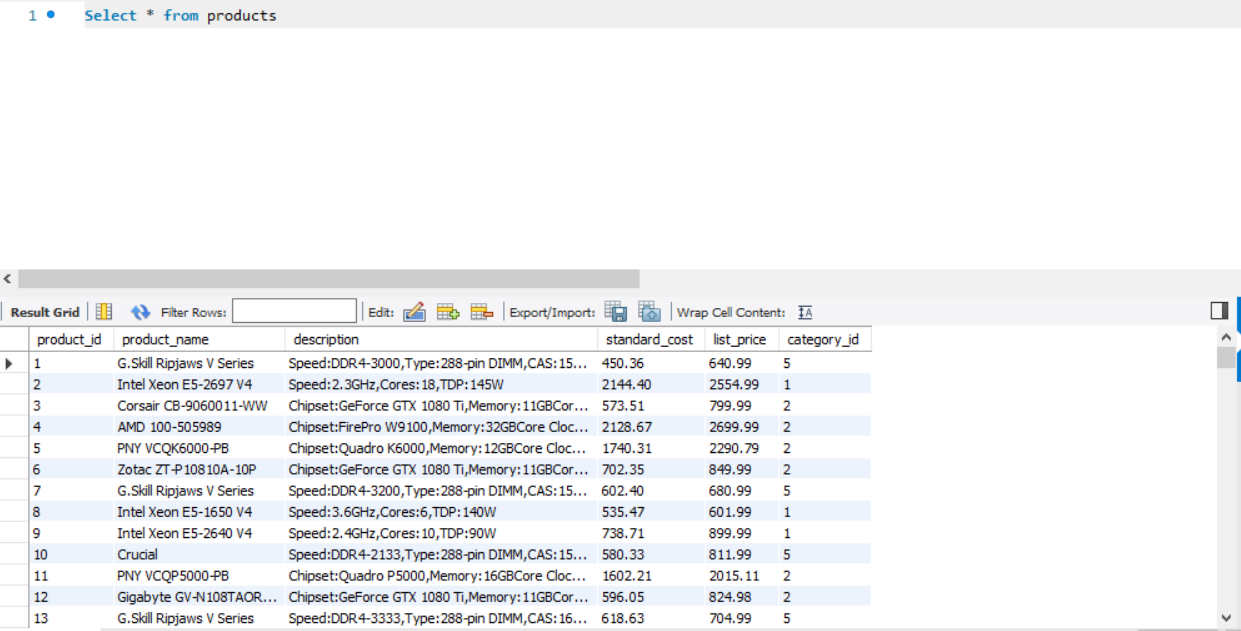This screenshot has height=631, width=1241.
Task: Click the 'Speed:DDR4-2133' description cell
Action: tap(441, 555)
